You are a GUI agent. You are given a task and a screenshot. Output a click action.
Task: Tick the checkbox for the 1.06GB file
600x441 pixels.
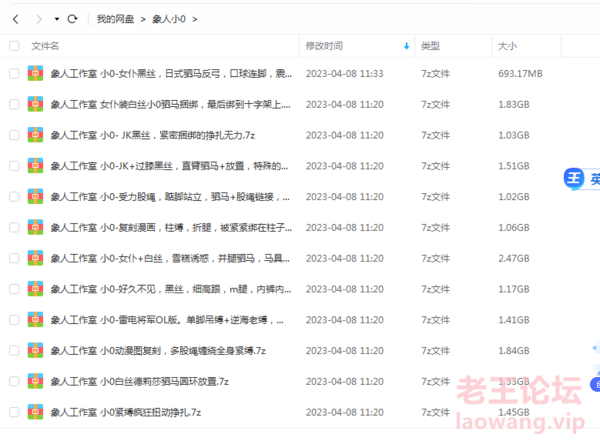click(x=14, y=227)
